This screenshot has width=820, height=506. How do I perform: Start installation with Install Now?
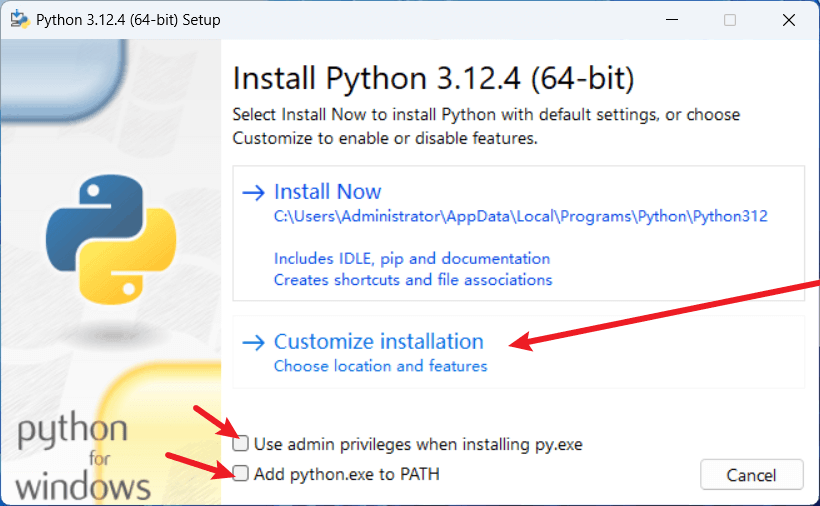click(x=328, y=192)
